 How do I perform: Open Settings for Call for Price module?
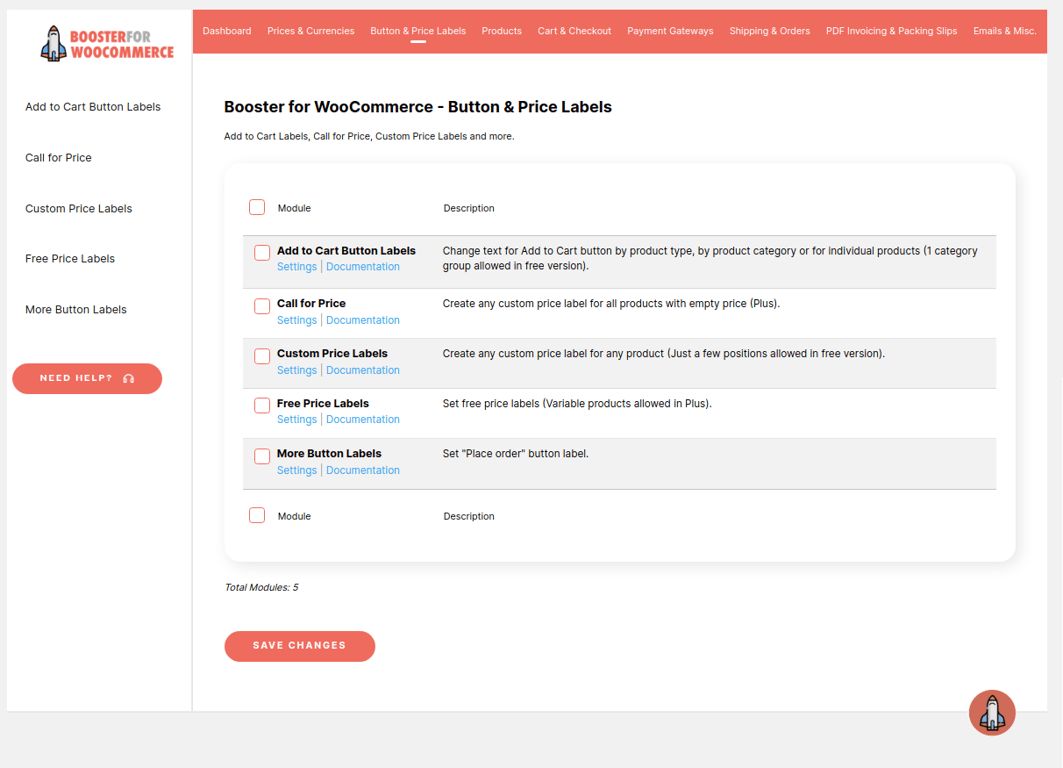click(297, 320)
